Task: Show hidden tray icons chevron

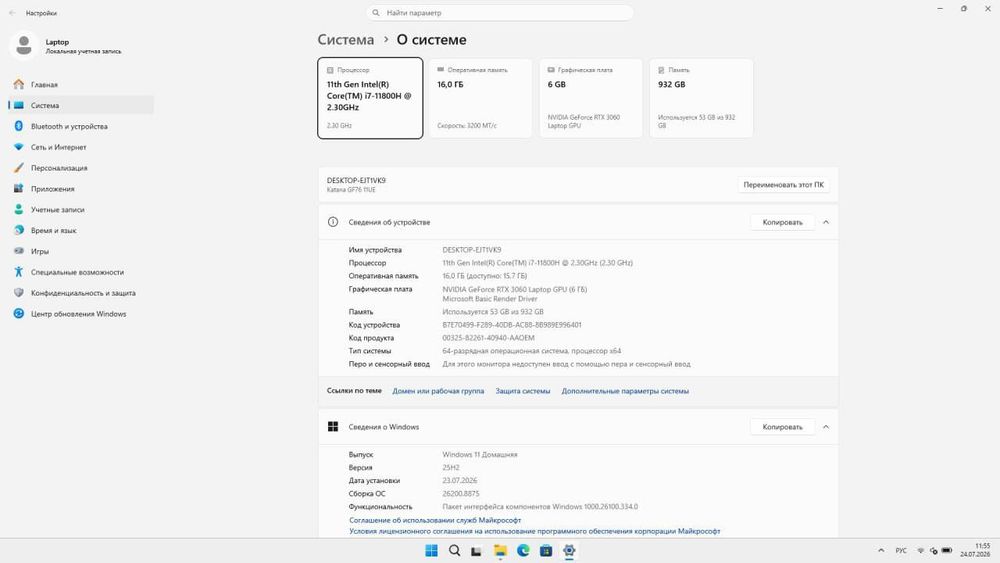Action: pyautogui.click(x=881, y=550)
